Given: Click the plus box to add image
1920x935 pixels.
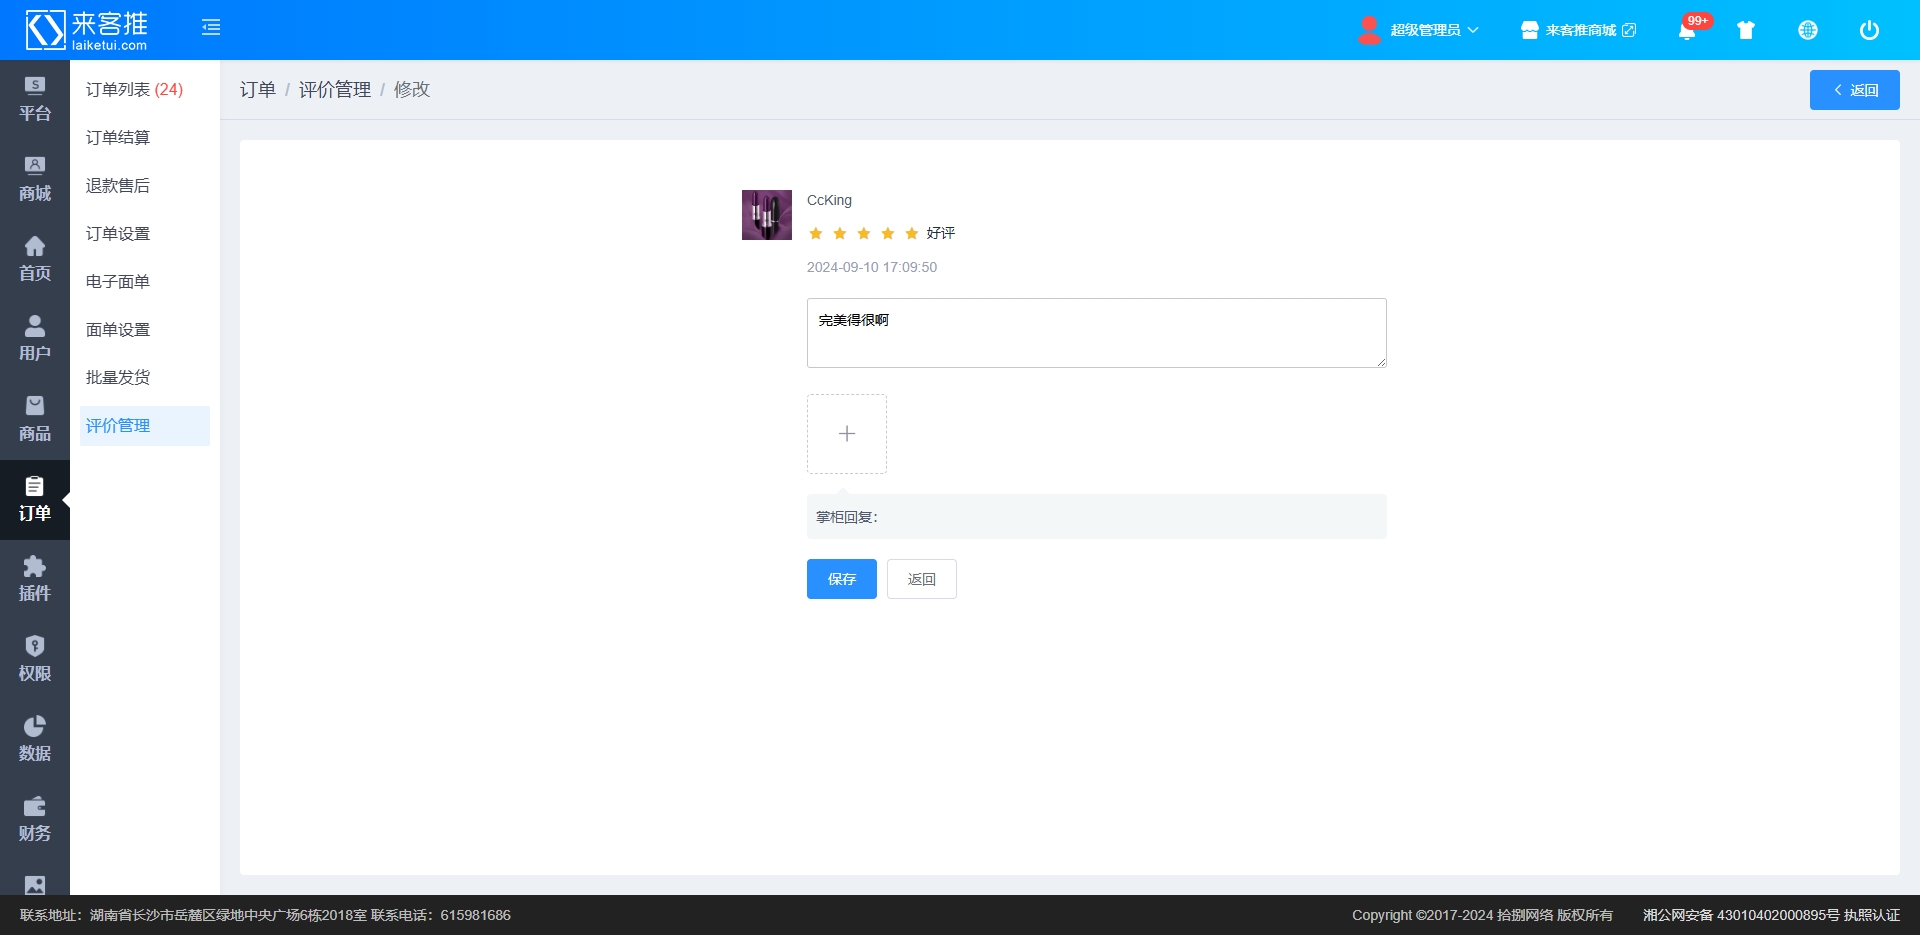Looking at the screenshot, I should coord(847,434).
